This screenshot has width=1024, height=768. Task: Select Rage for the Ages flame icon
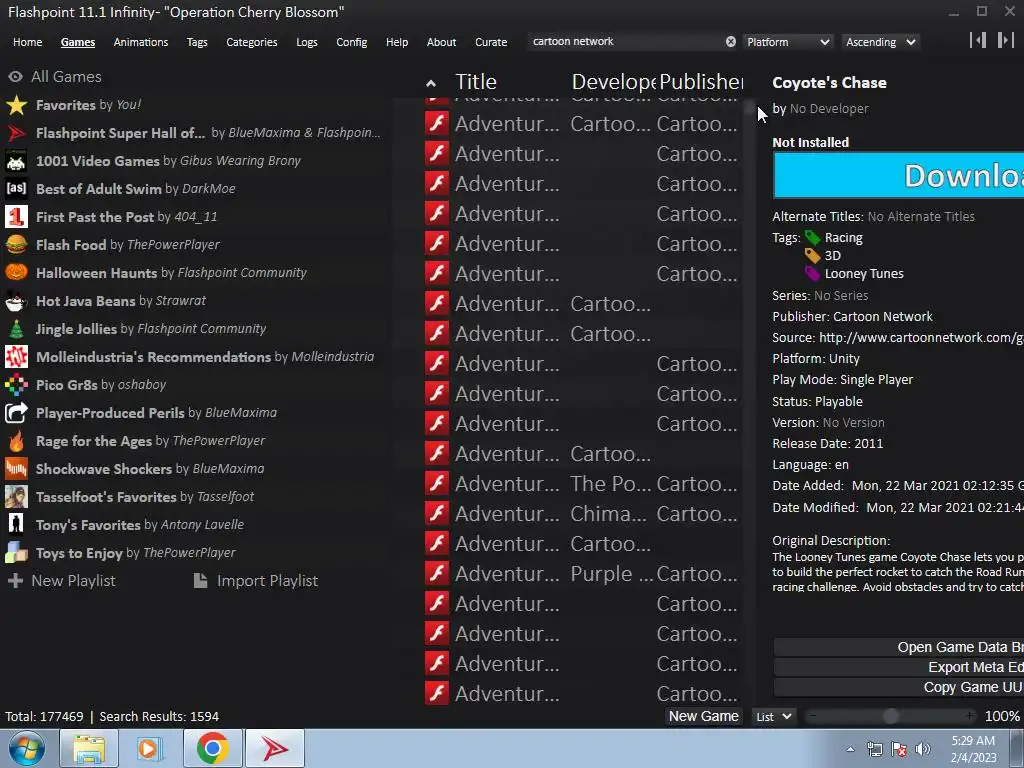click(x=16, y=441)
